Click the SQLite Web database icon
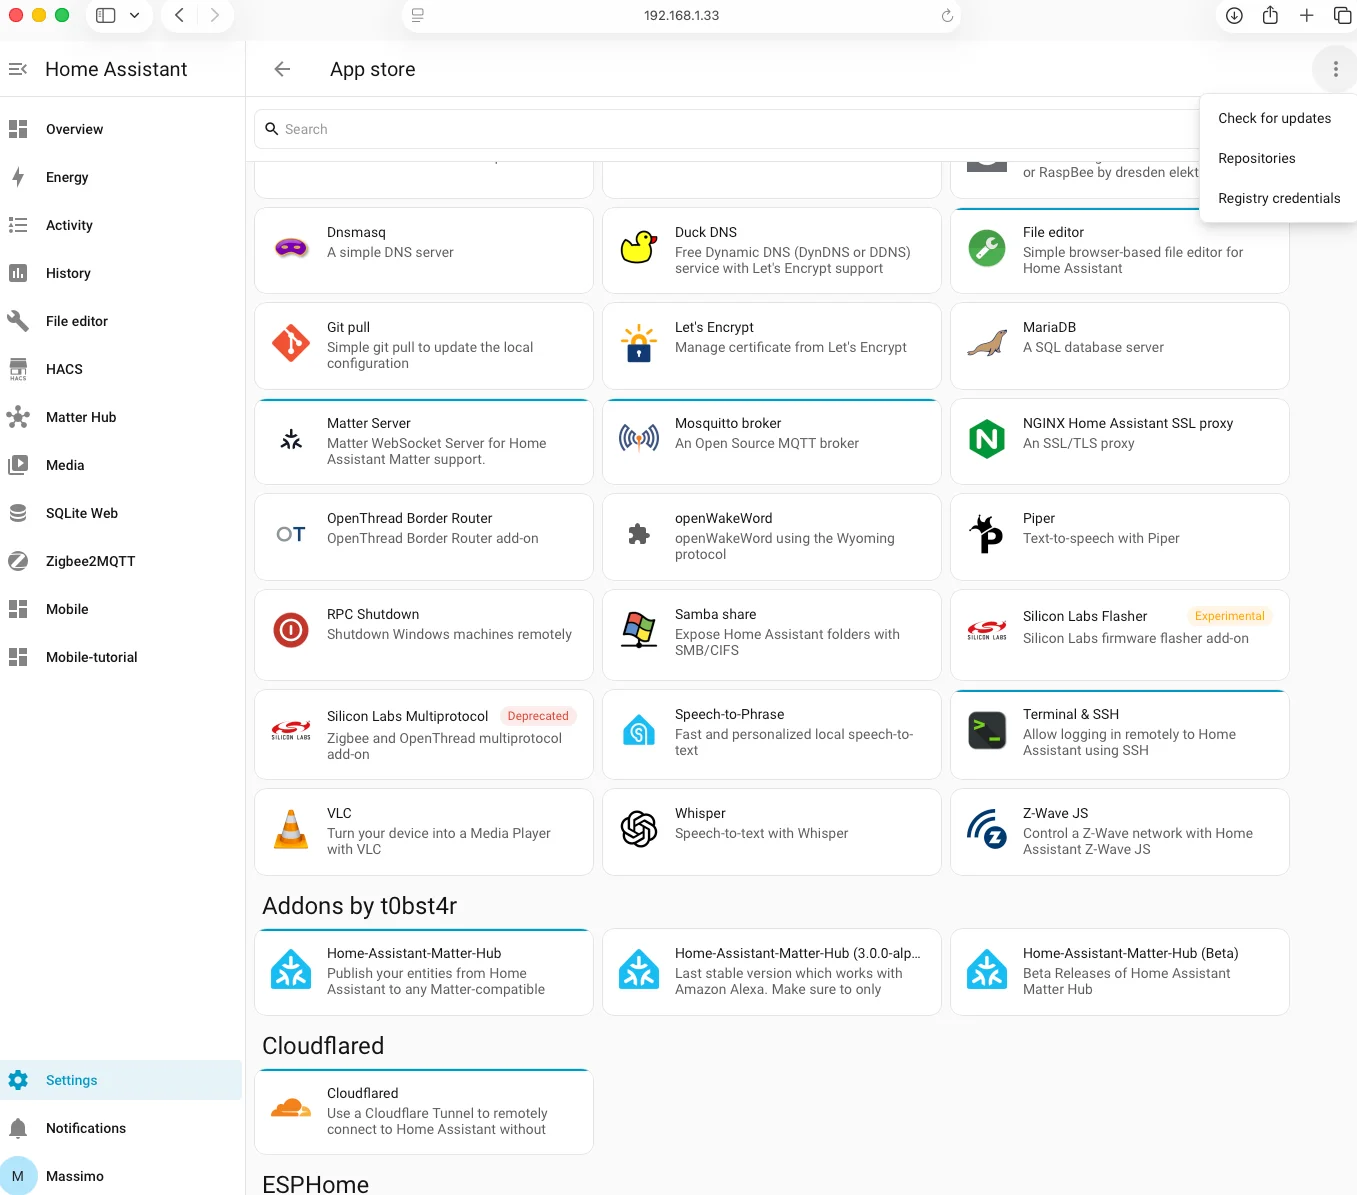 18,513
